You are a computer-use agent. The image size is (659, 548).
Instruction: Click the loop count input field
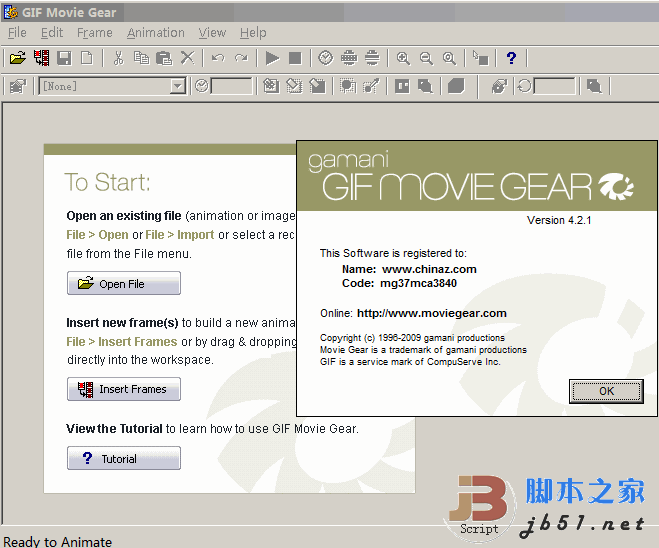(x=555, y=87)
